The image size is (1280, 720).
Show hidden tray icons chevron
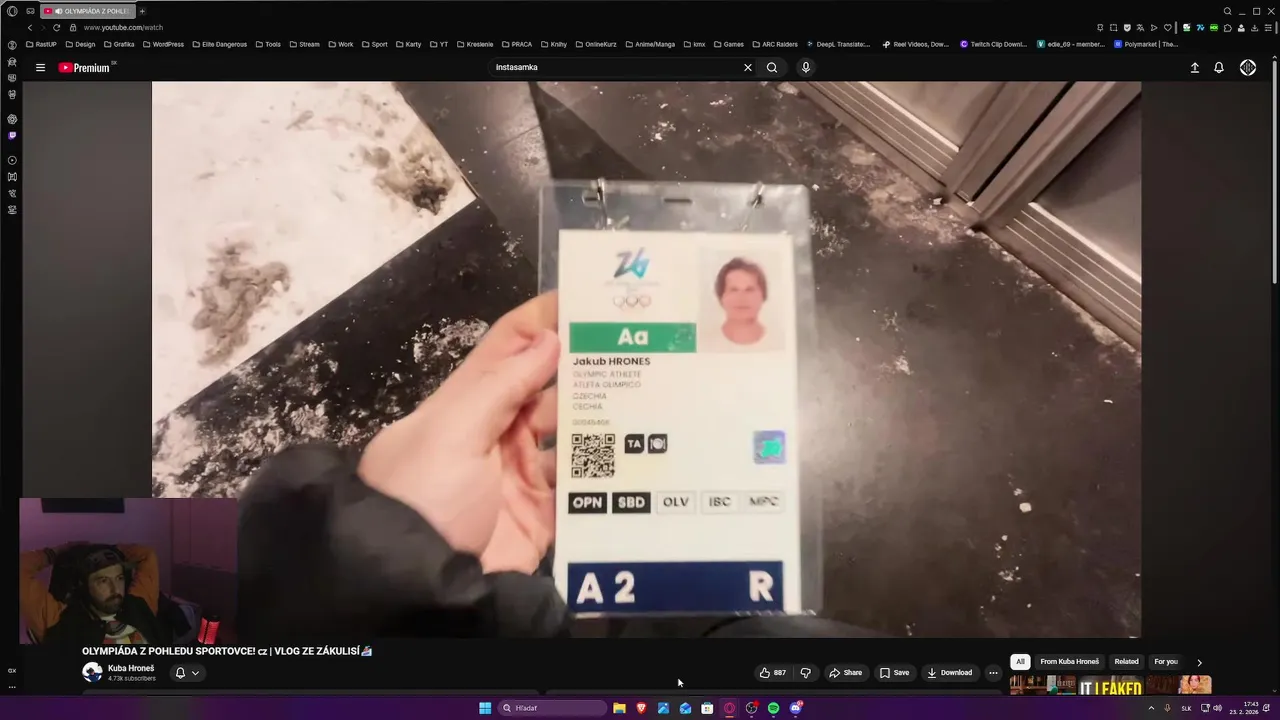tap(1151, 708)
